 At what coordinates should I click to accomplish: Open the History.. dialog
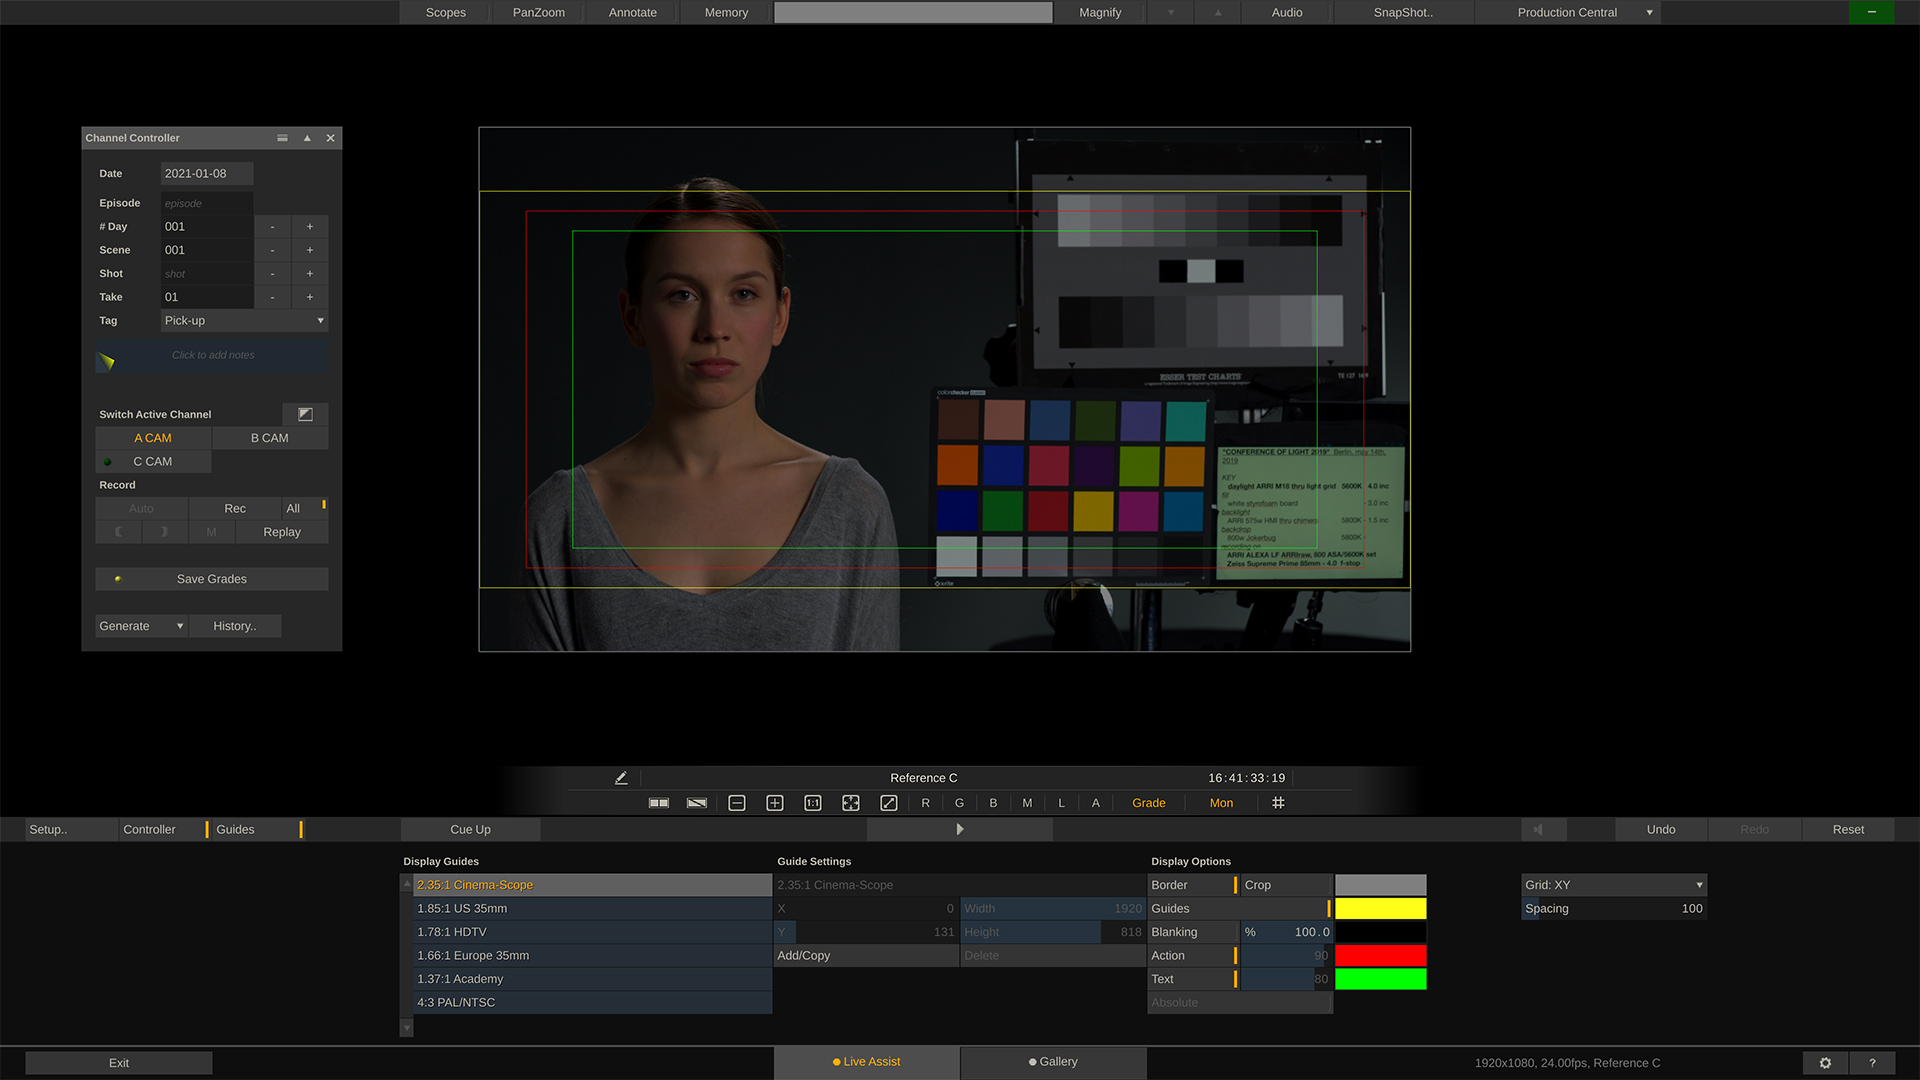coord(234,625)
